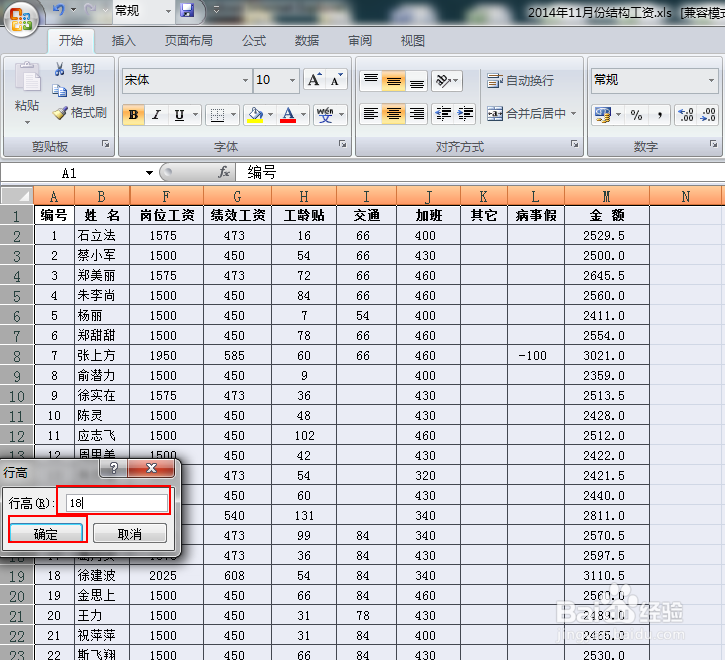Image resolution: width=725 pixels, height=660 pixels.
Task: Apply comma style format
Action: [x=659, y=115]
